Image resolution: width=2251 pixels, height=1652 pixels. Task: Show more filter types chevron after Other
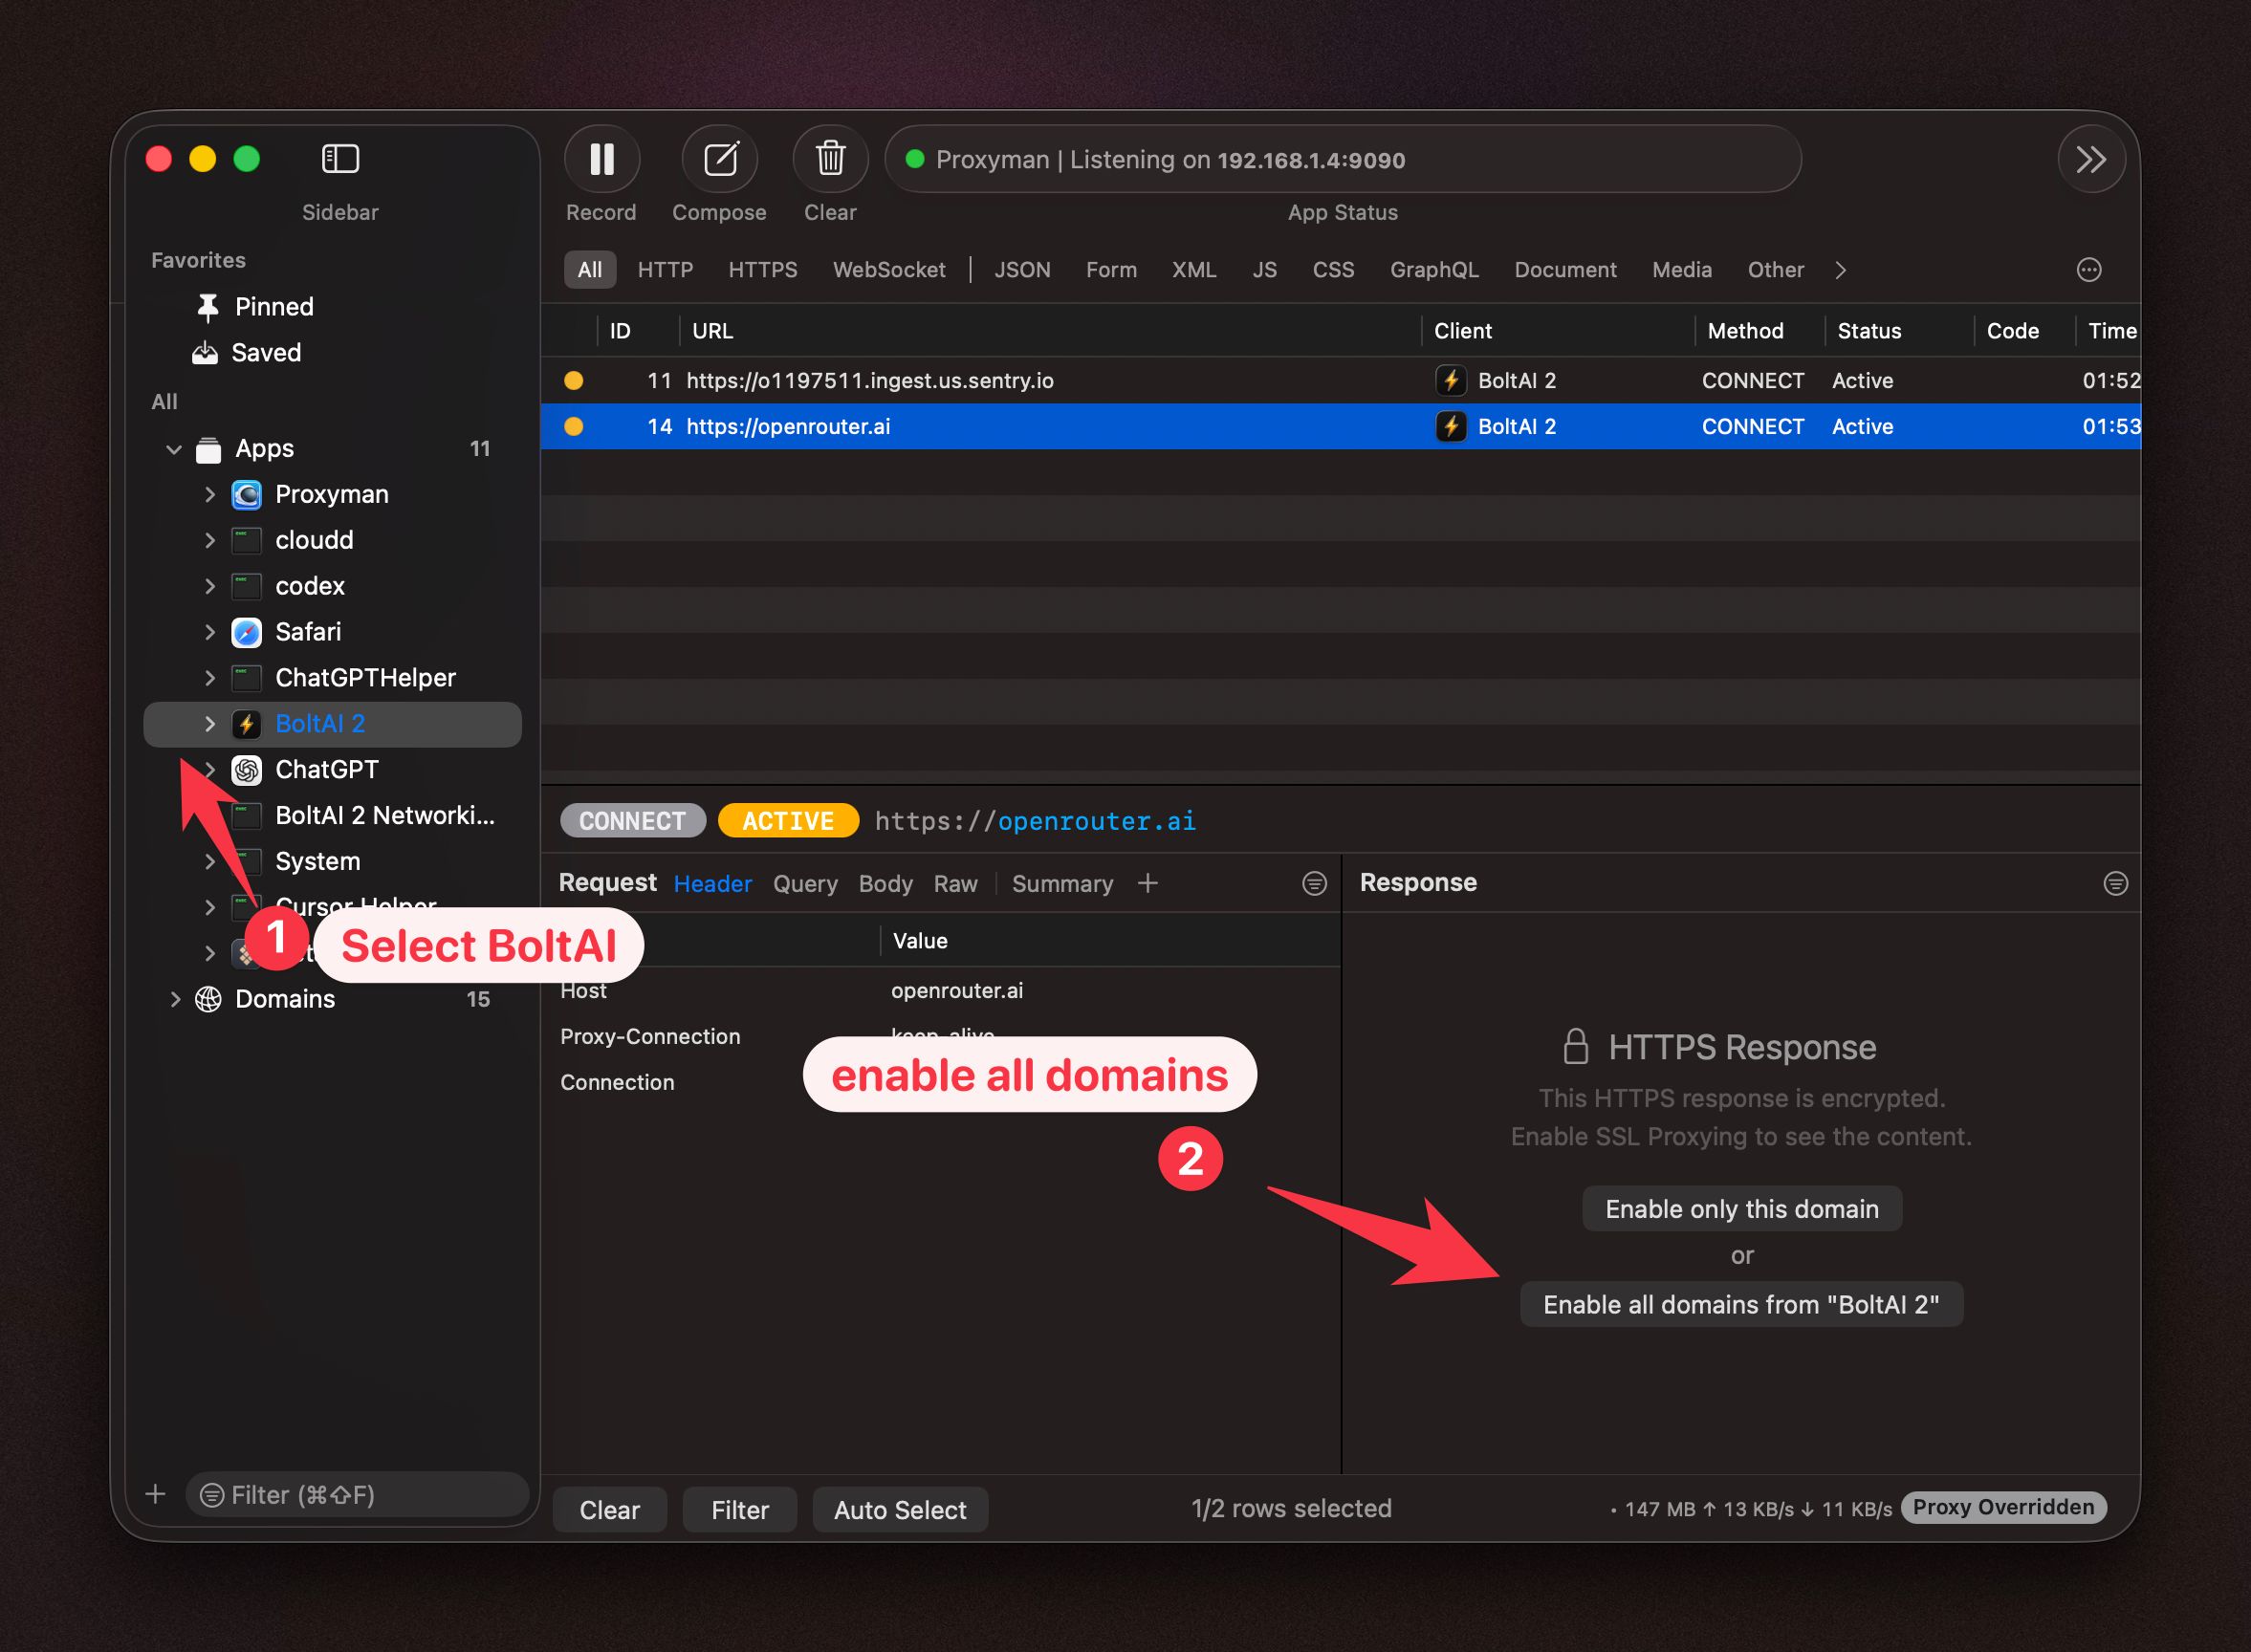click(x=1840, y=270)
